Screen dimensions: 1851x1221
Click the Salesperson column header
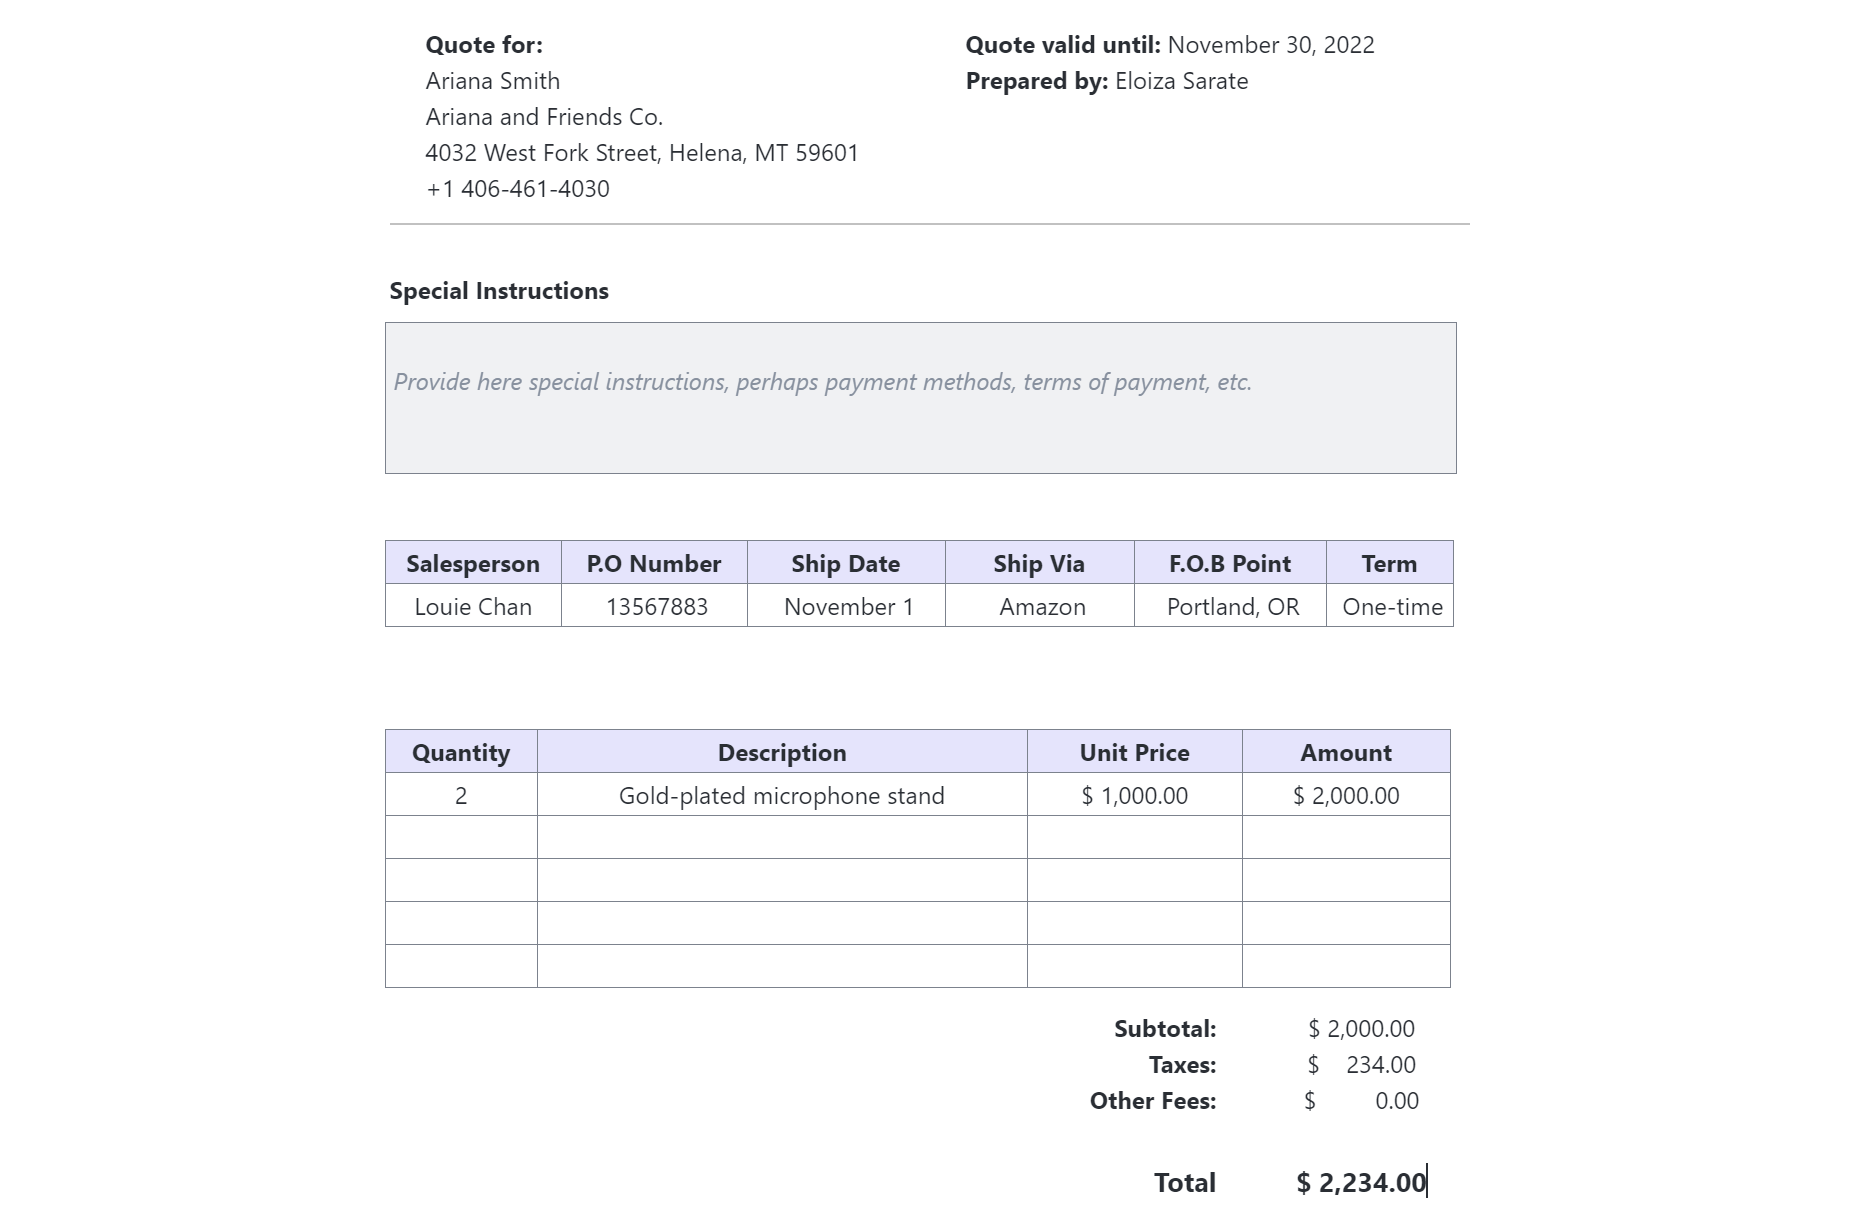point(473,564)
